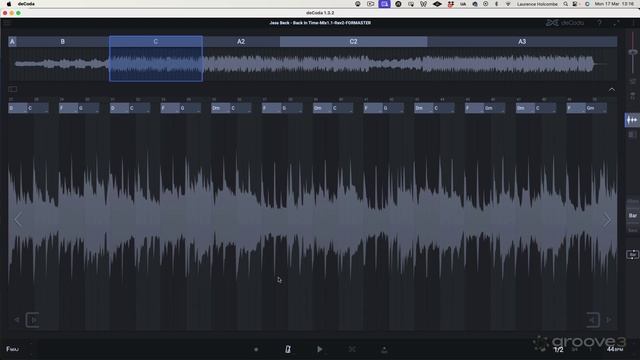Set playback speed to 3/4
Viewport: 640px width, 360px height.
click(575, 349)
